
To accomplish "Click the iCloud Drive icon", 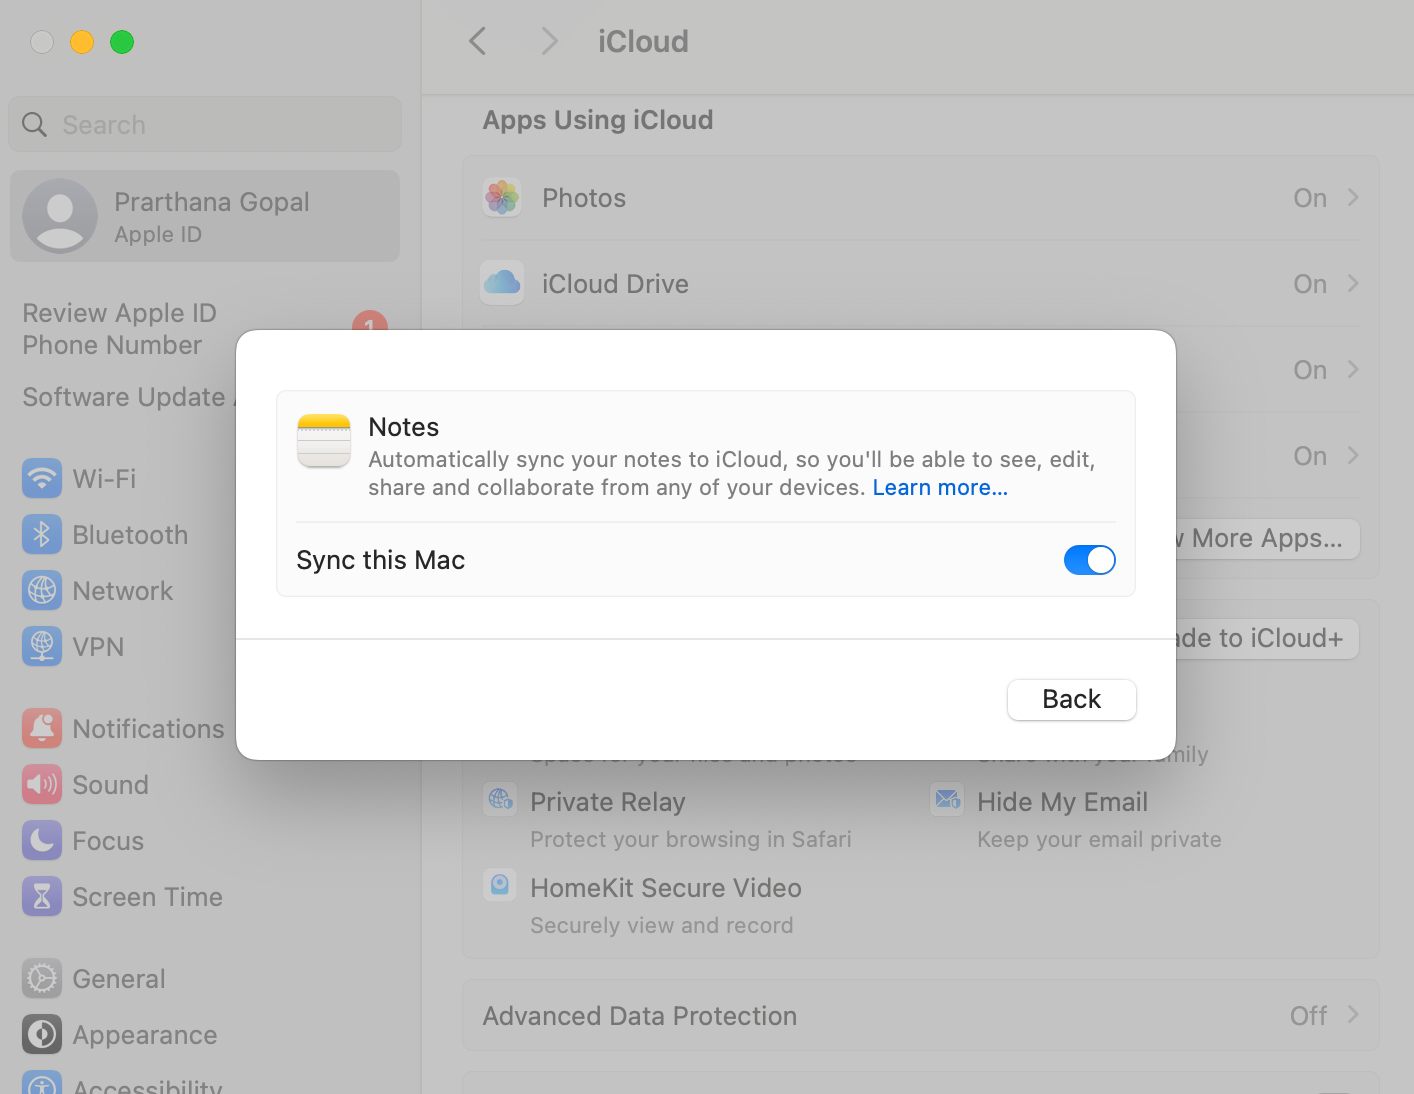I will click(501, 283).
